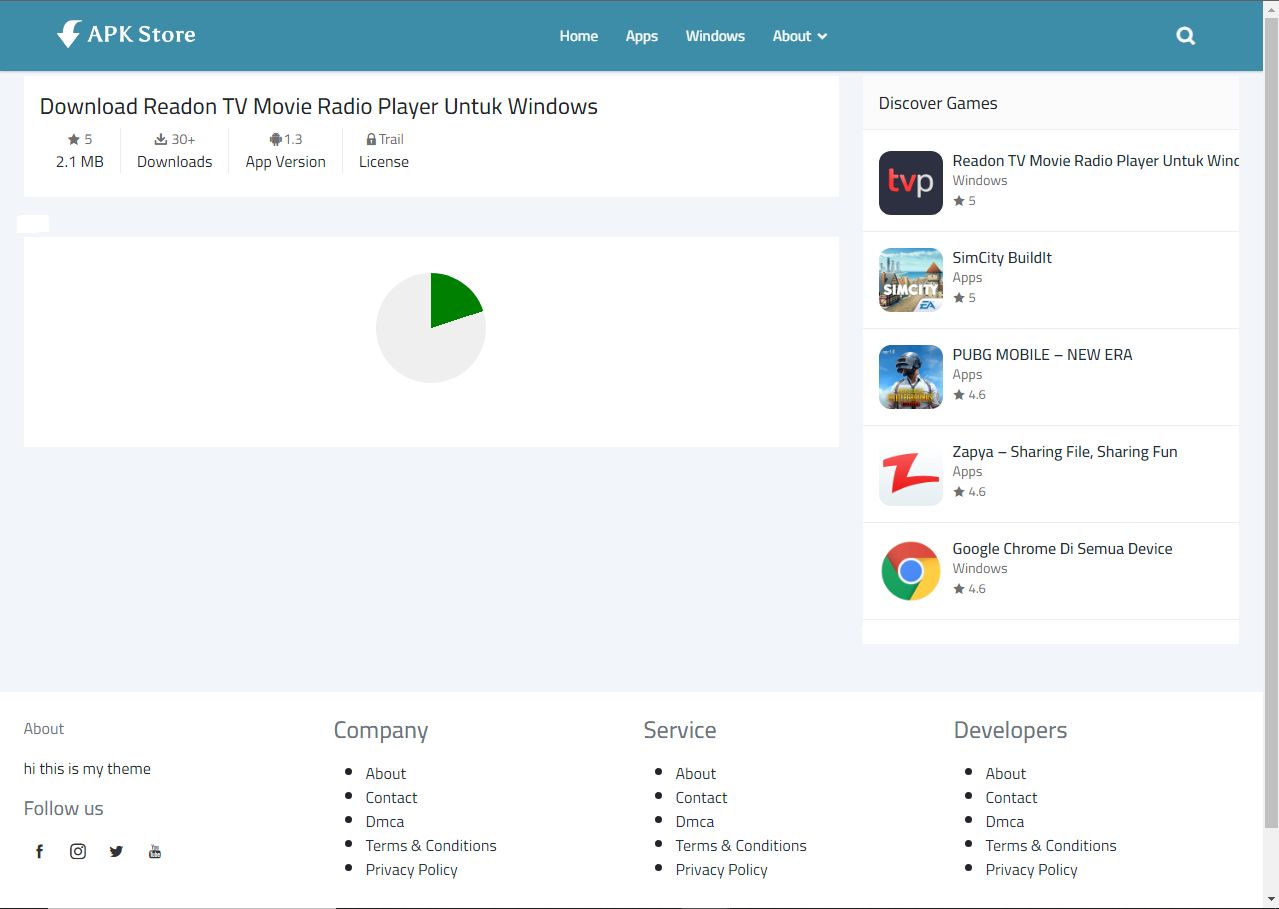The height and width of the screenshot is (909, 1279).
Task: Open the Instagram social icon
Action: pos(78,851)
